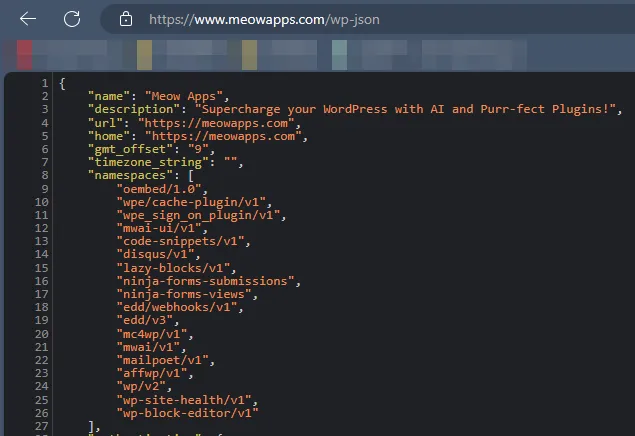Viewport: 635px width, 436px height.
Task: Select the "timezone_string" line
Action: 165,162
